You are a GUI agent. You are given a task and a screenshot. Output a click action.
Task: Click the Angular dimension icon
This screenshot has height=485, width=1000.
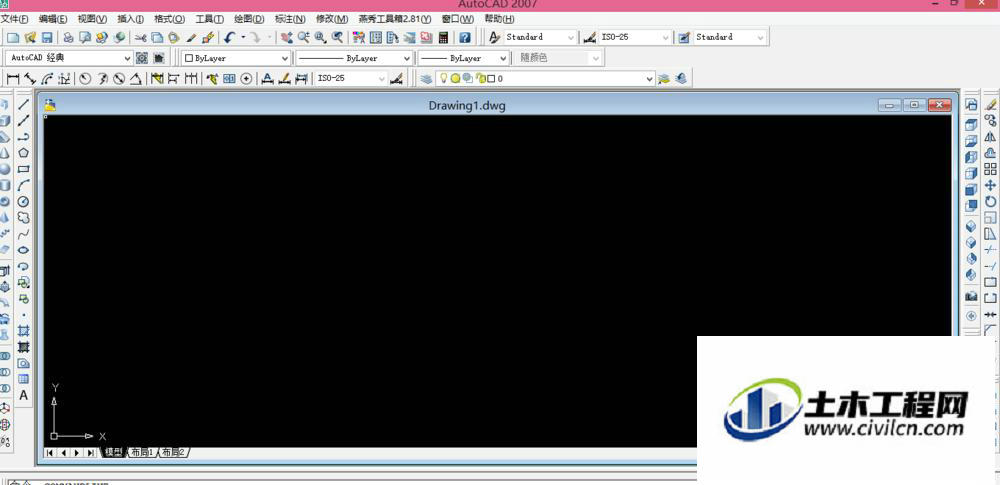point(135,78)
